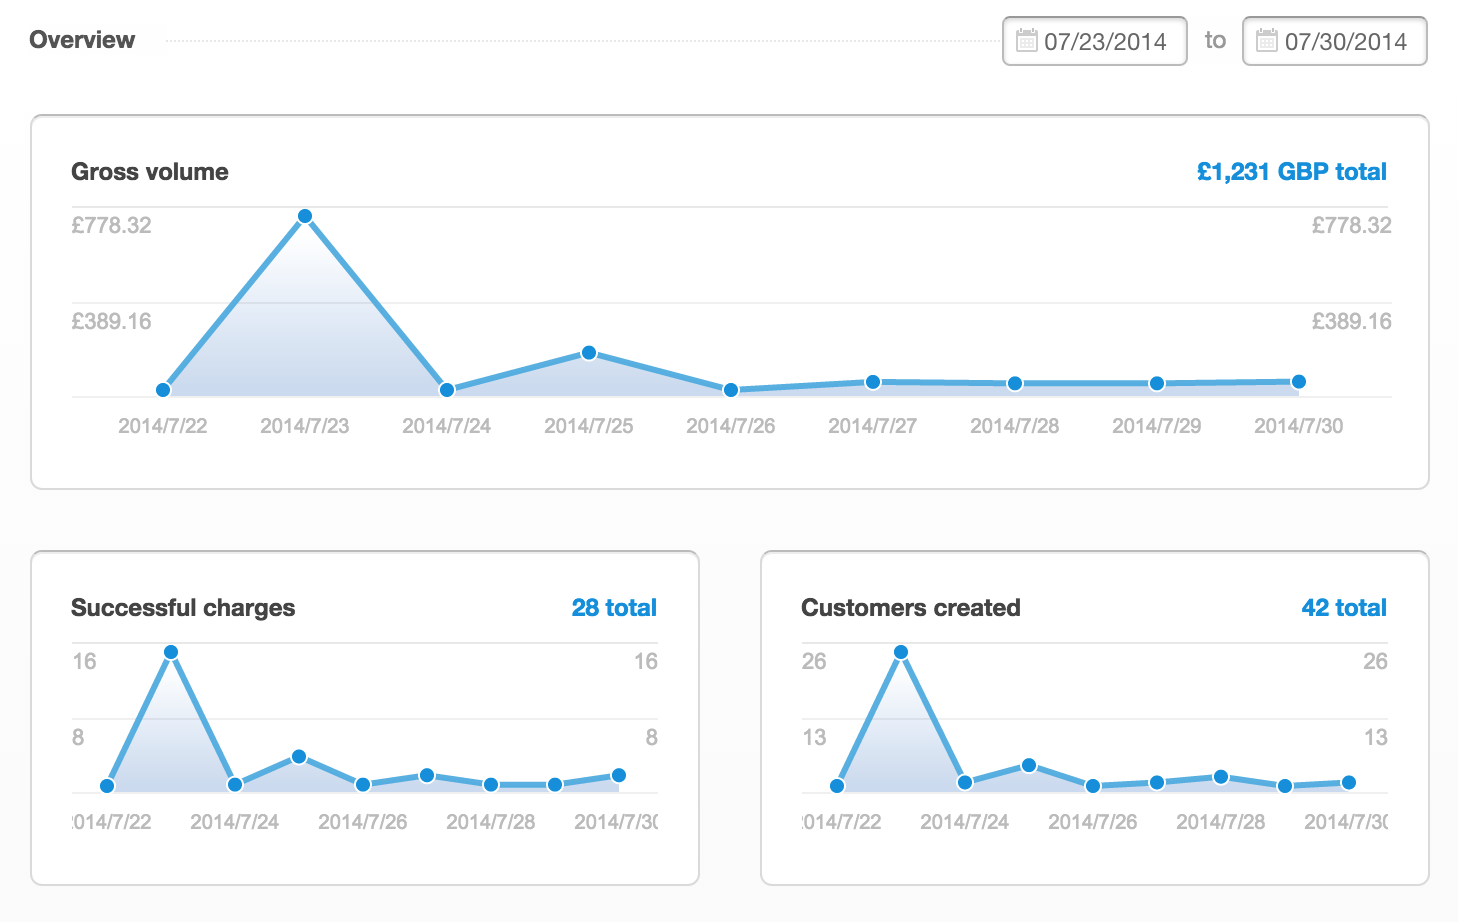Select Gross volume data point for 2014/7/26
This screenshot has height=922, width=1458.
pos(731,390)
